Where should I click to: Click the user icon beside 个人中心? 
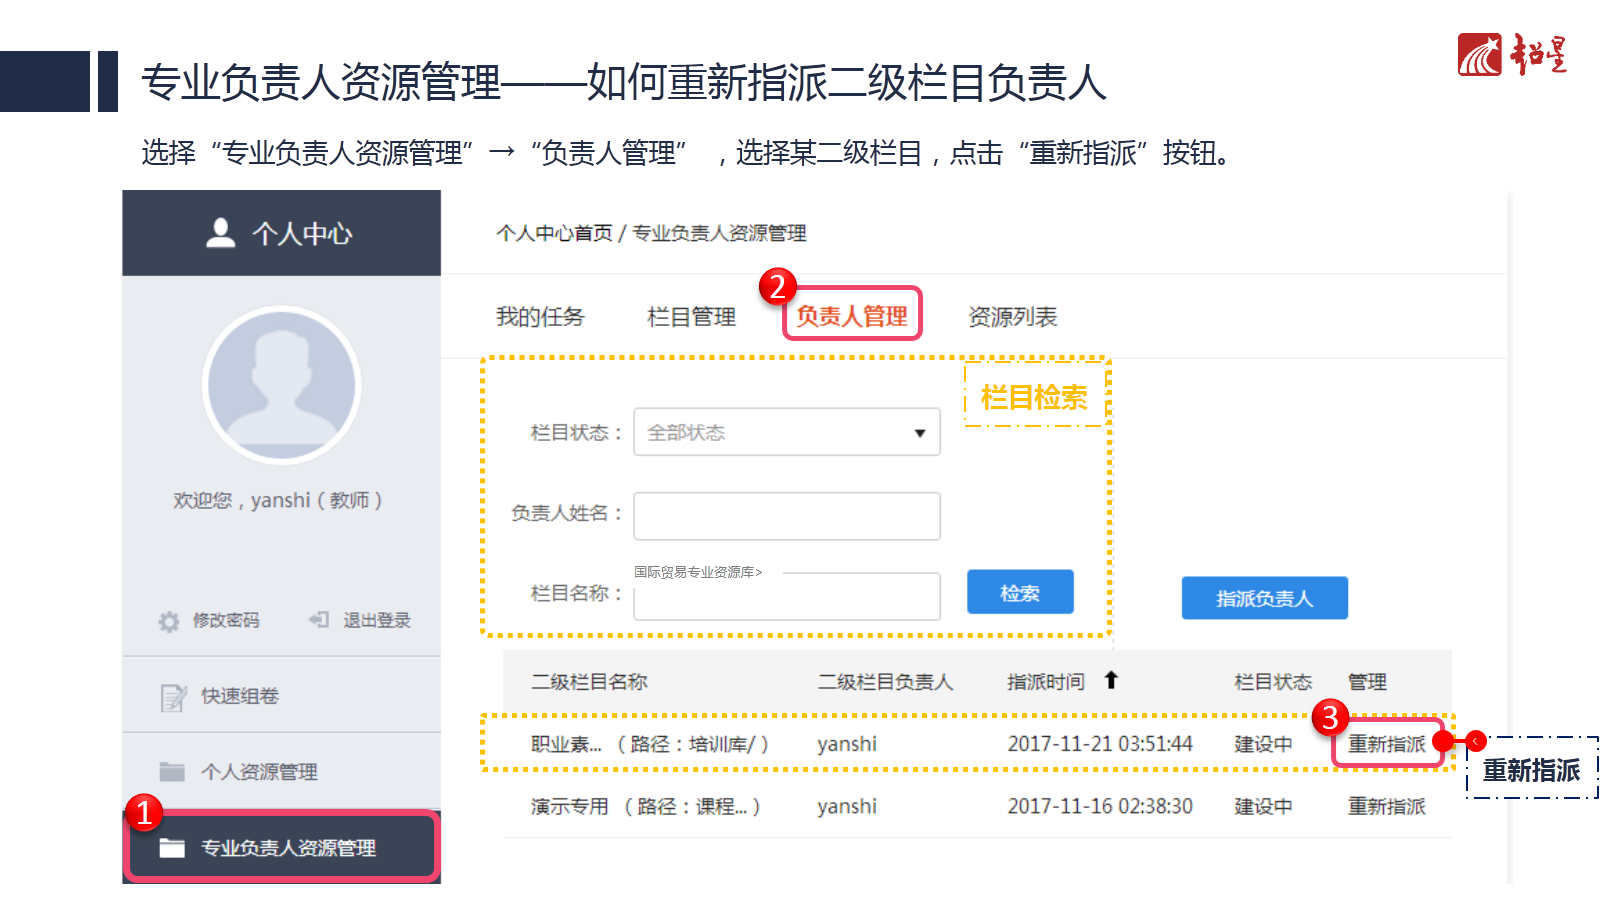(x=221, y=233)
